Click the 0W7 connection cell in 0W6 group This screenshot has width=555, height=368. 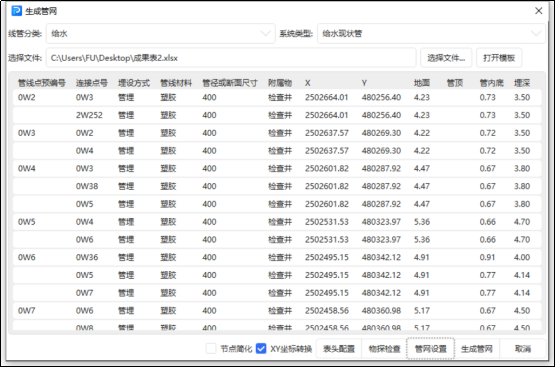(x=85, y=293)
